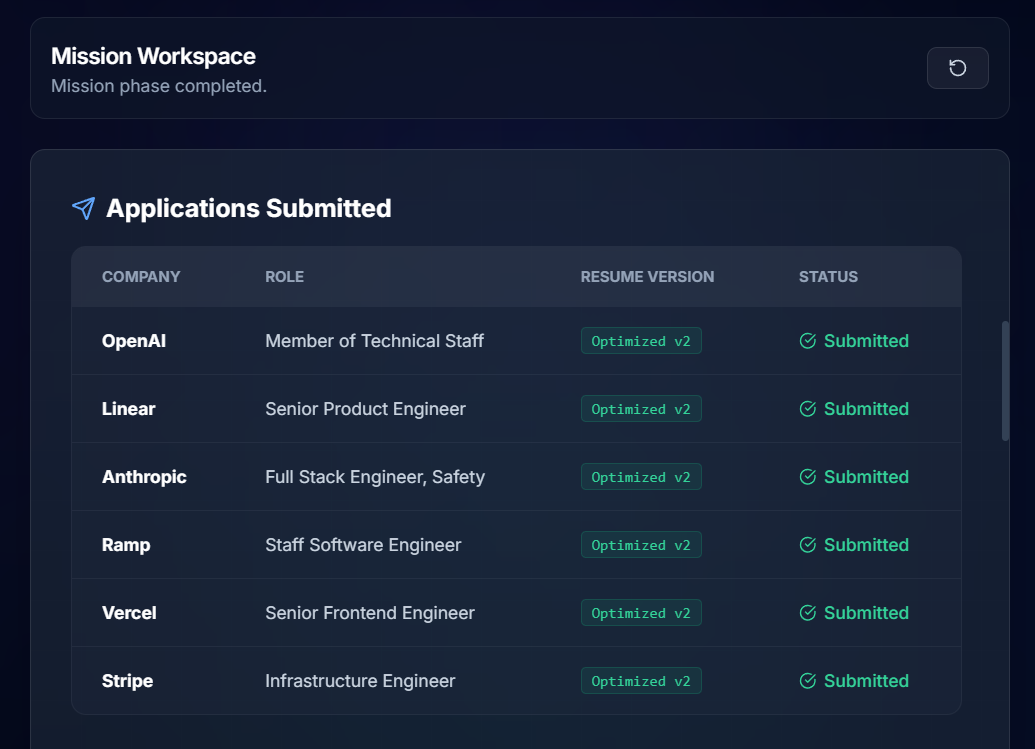Image resolution: width=1035 pixels, height=749 pixels.
Task: Click the paper plane icon beside Applications Submitted
Action: click(84, 209)
